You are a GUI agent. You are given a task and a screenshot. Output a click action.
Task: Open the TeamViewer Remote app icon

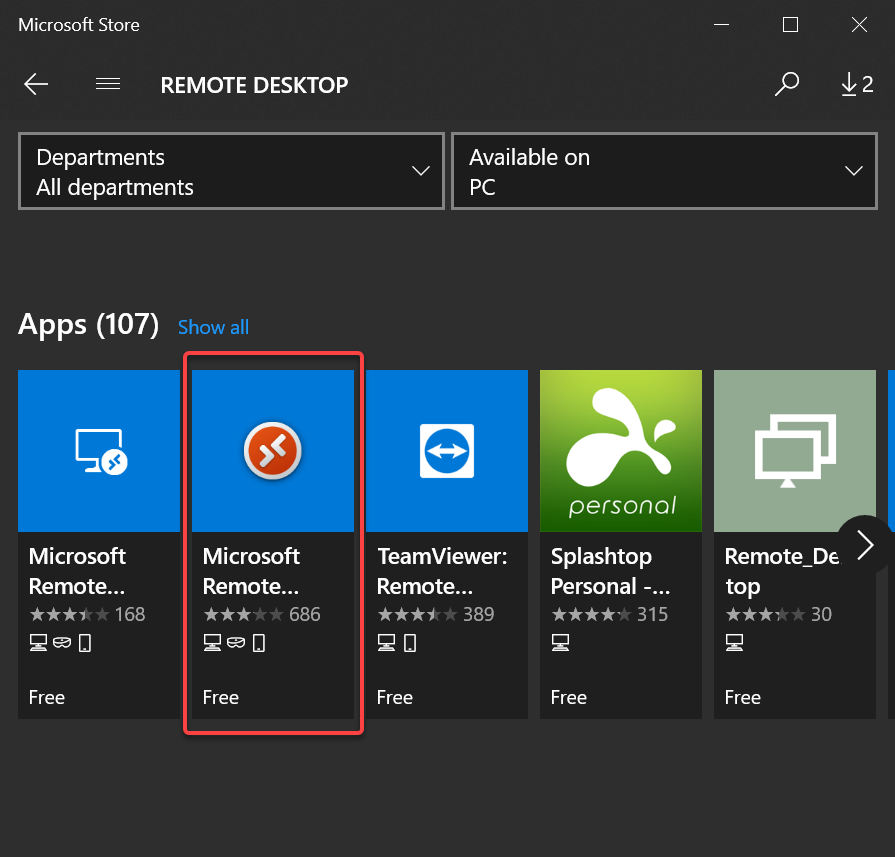pos(446,450)
